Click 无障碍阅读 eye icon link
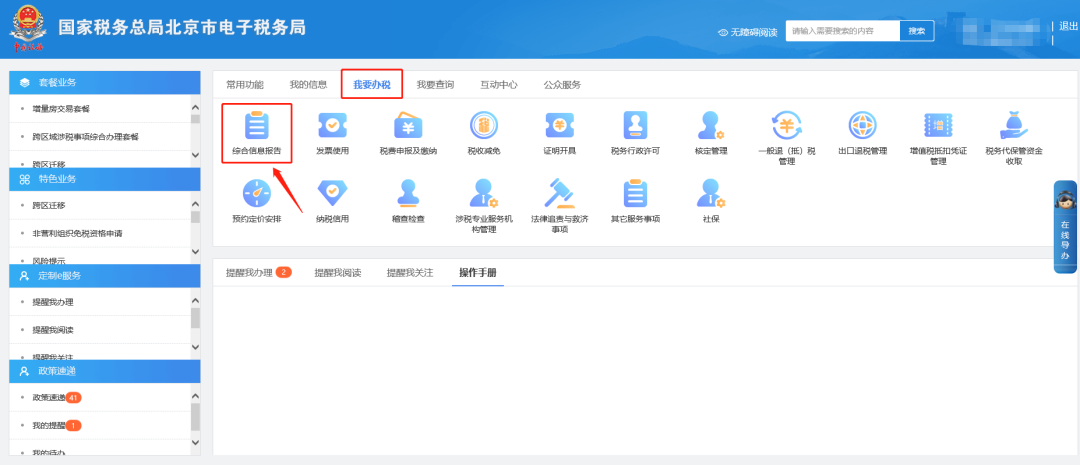 pos(747,32)
